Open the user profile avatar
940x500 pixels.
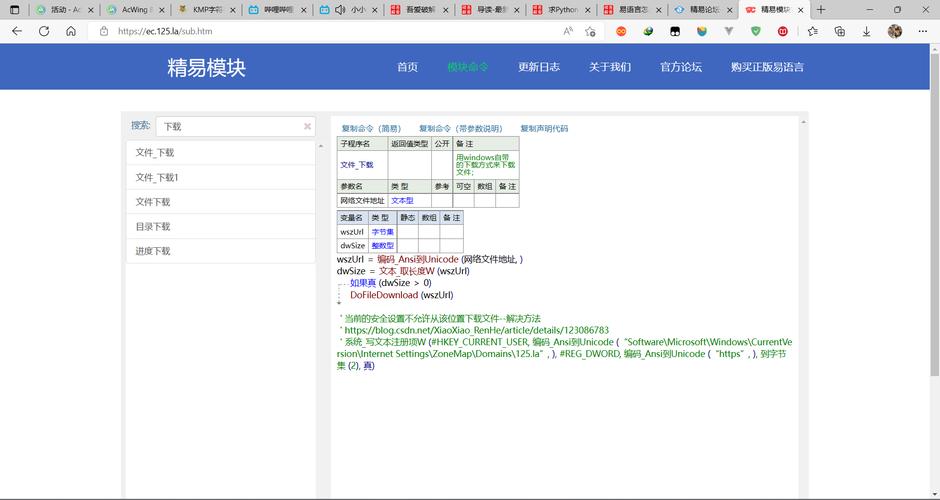tap(895, 31)
